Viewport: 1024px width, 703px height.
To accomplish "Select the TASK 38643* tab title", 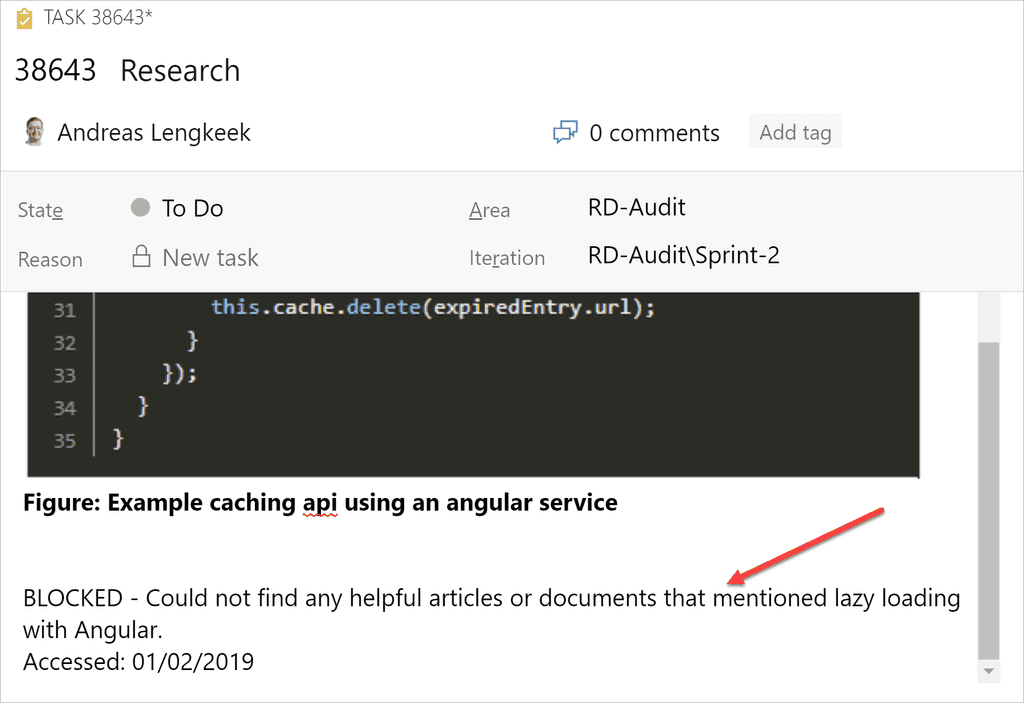I will (x=98, y=18).
